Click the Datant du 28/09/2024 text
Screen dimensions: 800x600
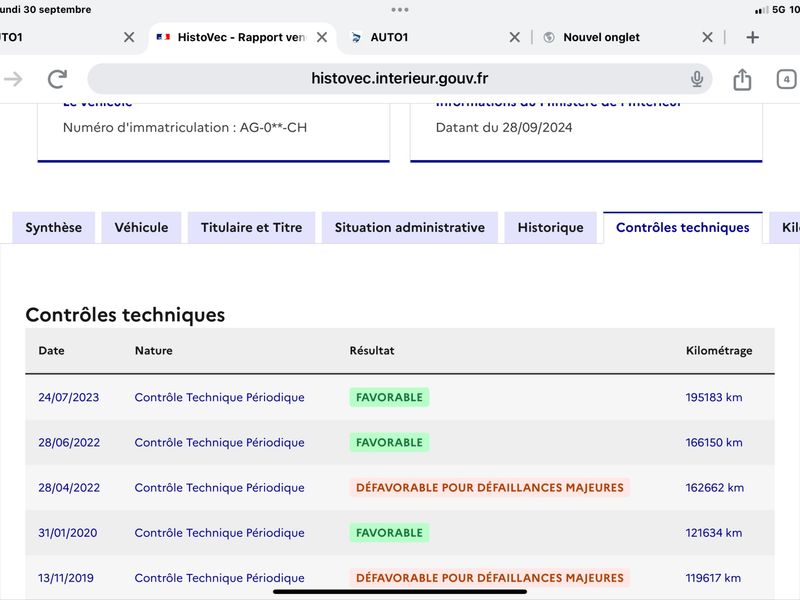[504, 128]
